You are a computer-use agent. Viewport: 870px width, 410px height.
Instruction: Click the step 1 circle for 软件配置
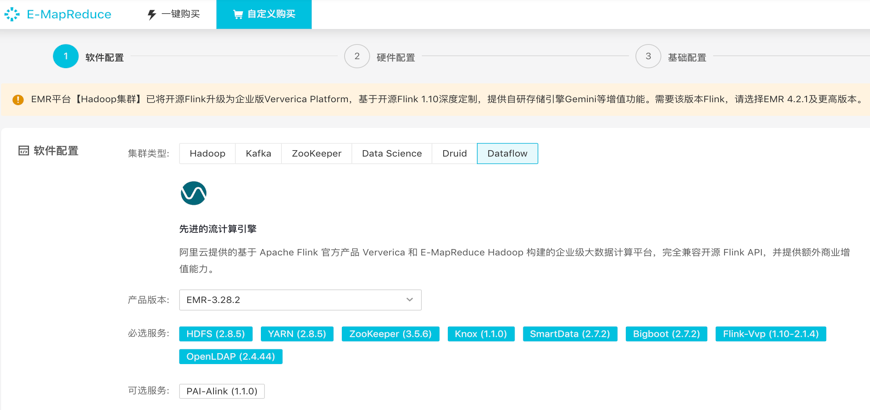66,57
